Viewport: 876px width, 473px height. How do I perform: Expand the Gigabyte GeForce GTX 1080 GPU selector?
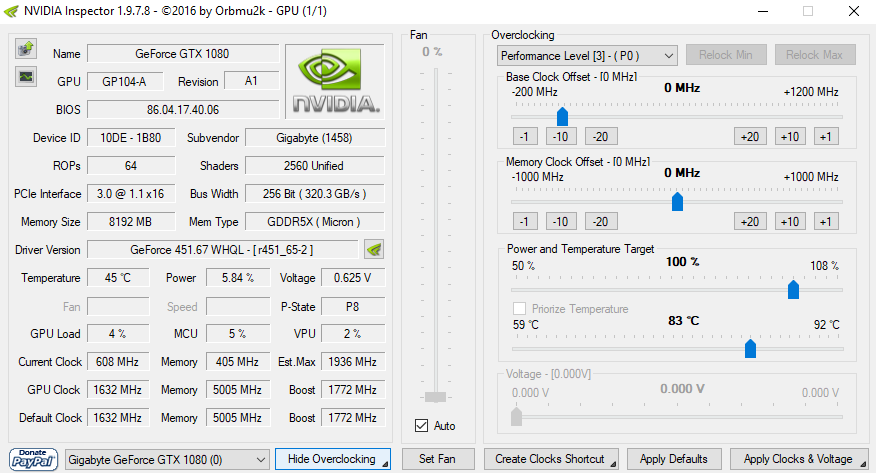(x=167, y=459)
